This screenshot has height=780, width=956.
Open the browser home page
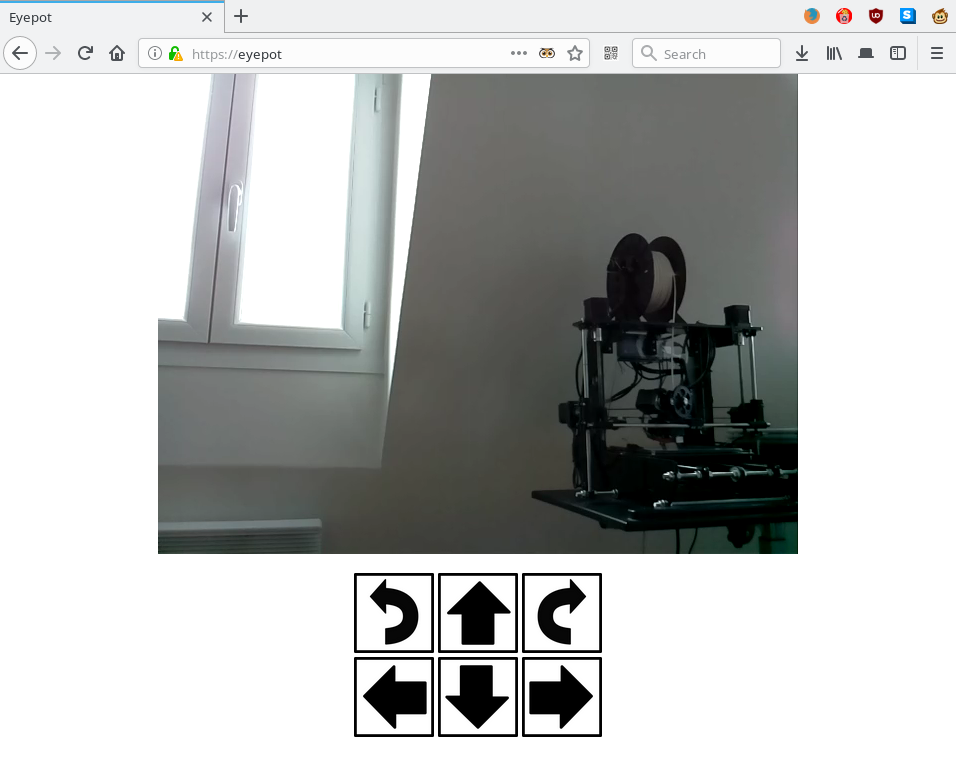tap(117, 54)
